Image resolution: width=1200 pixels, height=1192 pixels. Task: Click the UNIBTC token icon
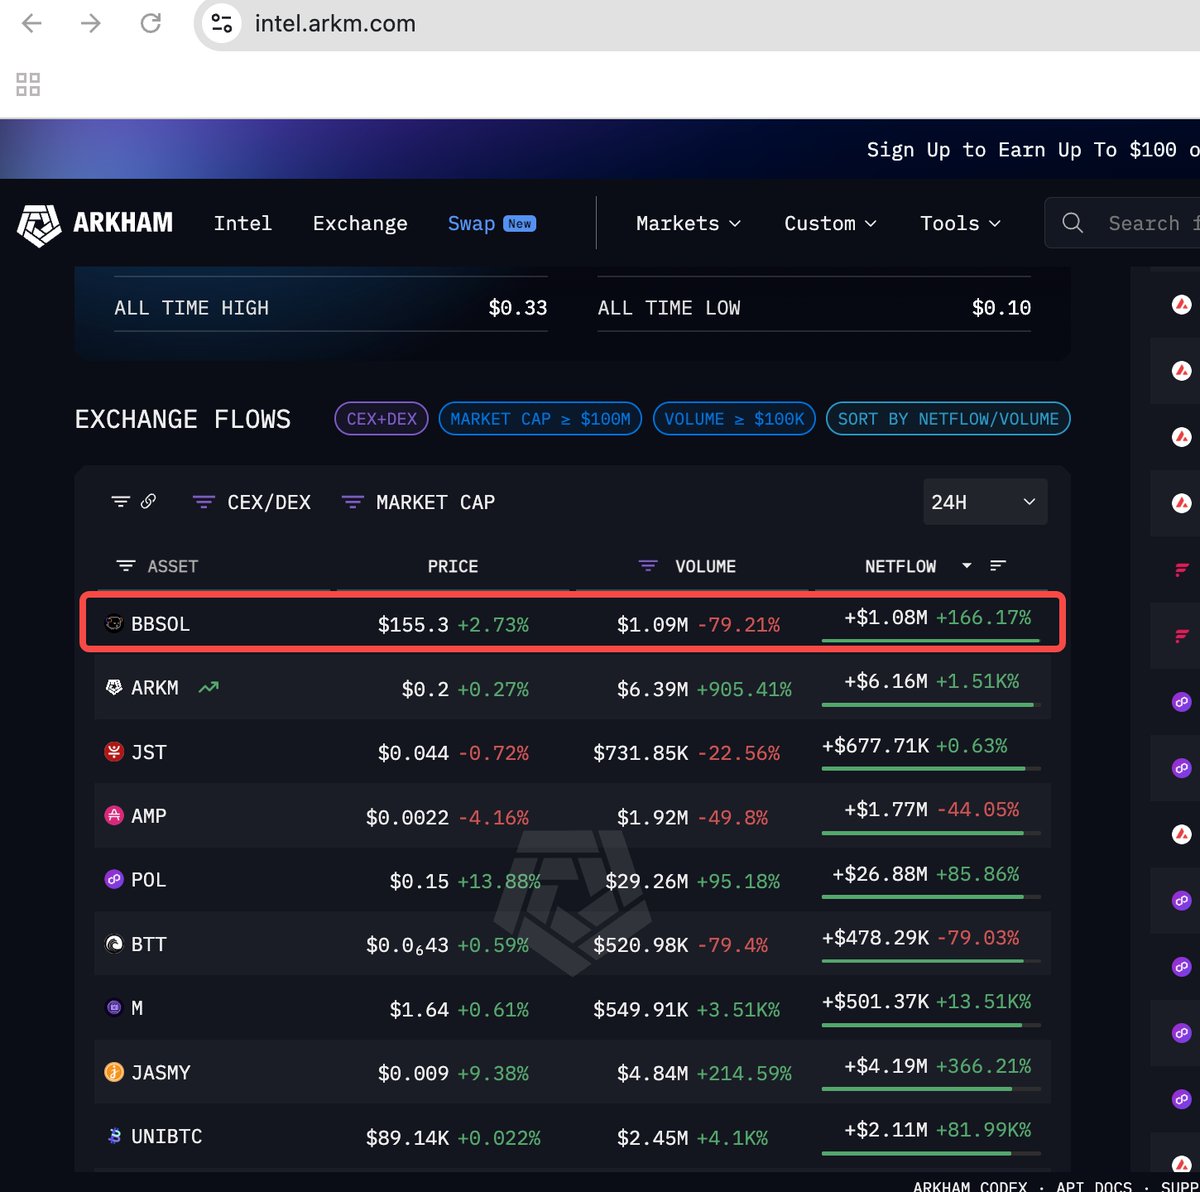click(x=114, y=1136)
